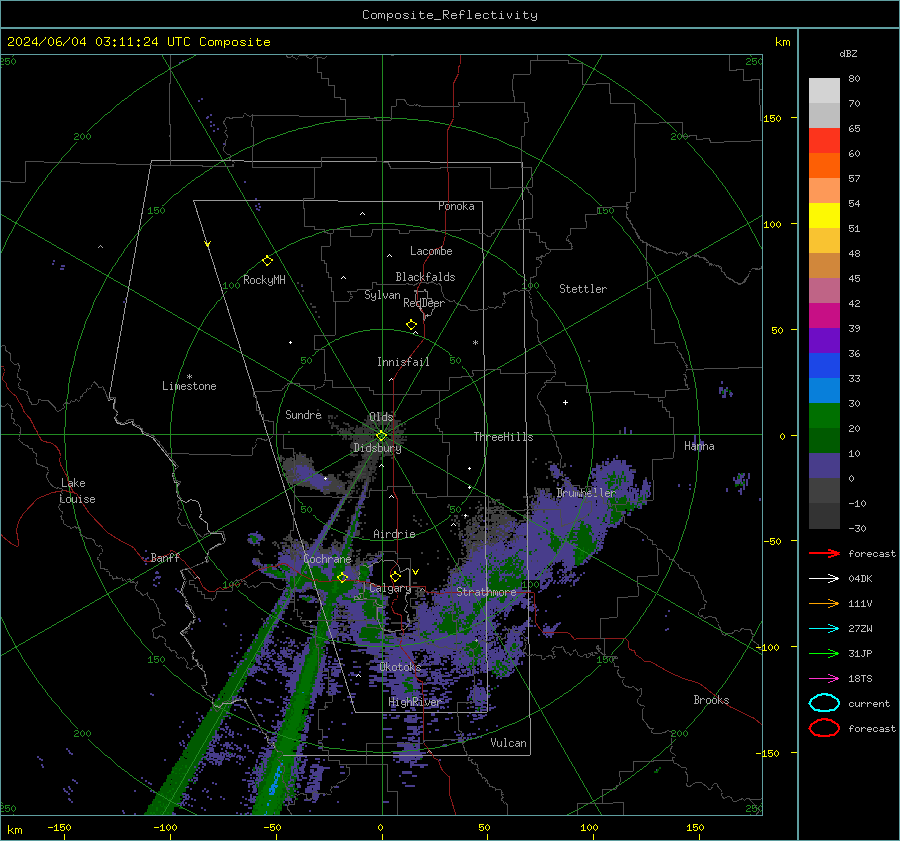Click the red forecast ellipse legend icon

pyautogui.click(x=824, y=727)
